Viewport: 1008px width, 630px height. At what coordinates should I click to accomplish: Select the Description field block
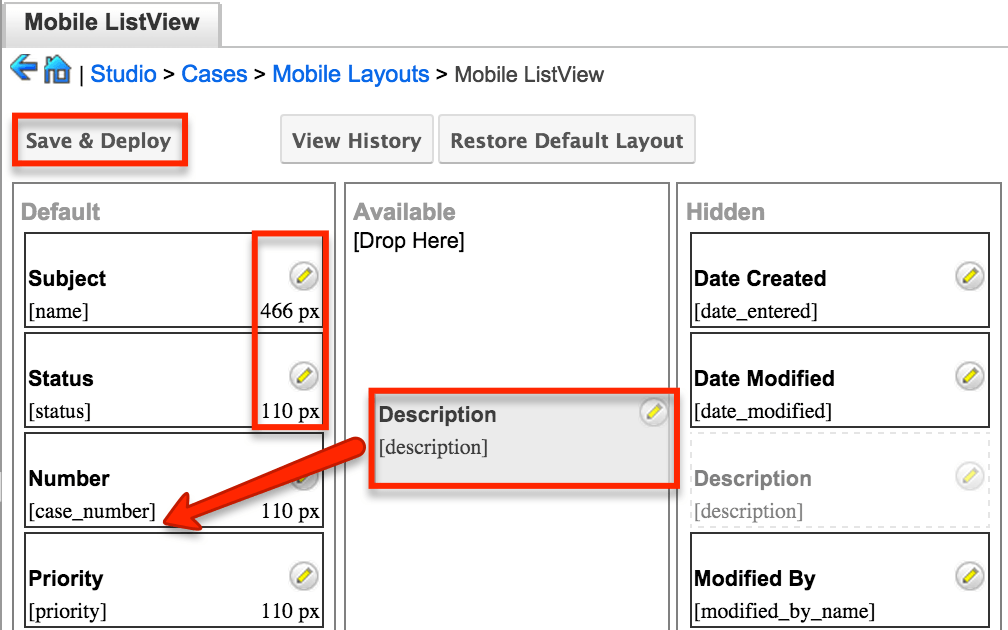tap(500, 430)
